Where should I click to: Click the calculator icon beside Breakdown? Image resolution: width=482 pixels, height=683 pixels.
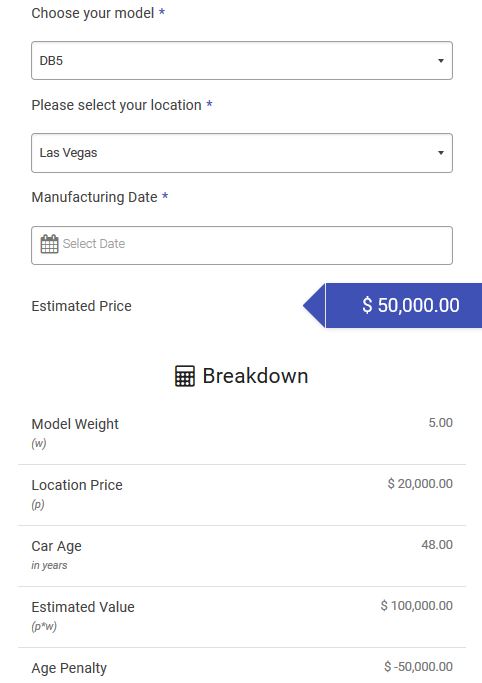tap(185, 376)
